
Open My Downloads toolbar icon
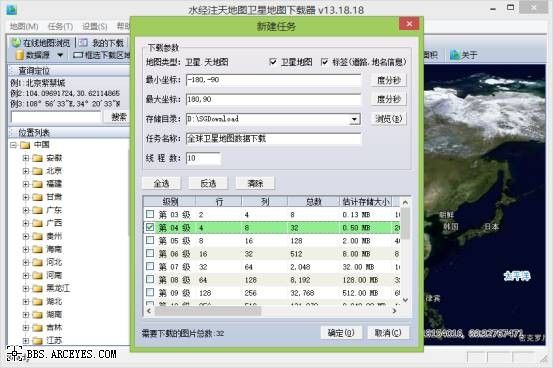coord(83,43)
